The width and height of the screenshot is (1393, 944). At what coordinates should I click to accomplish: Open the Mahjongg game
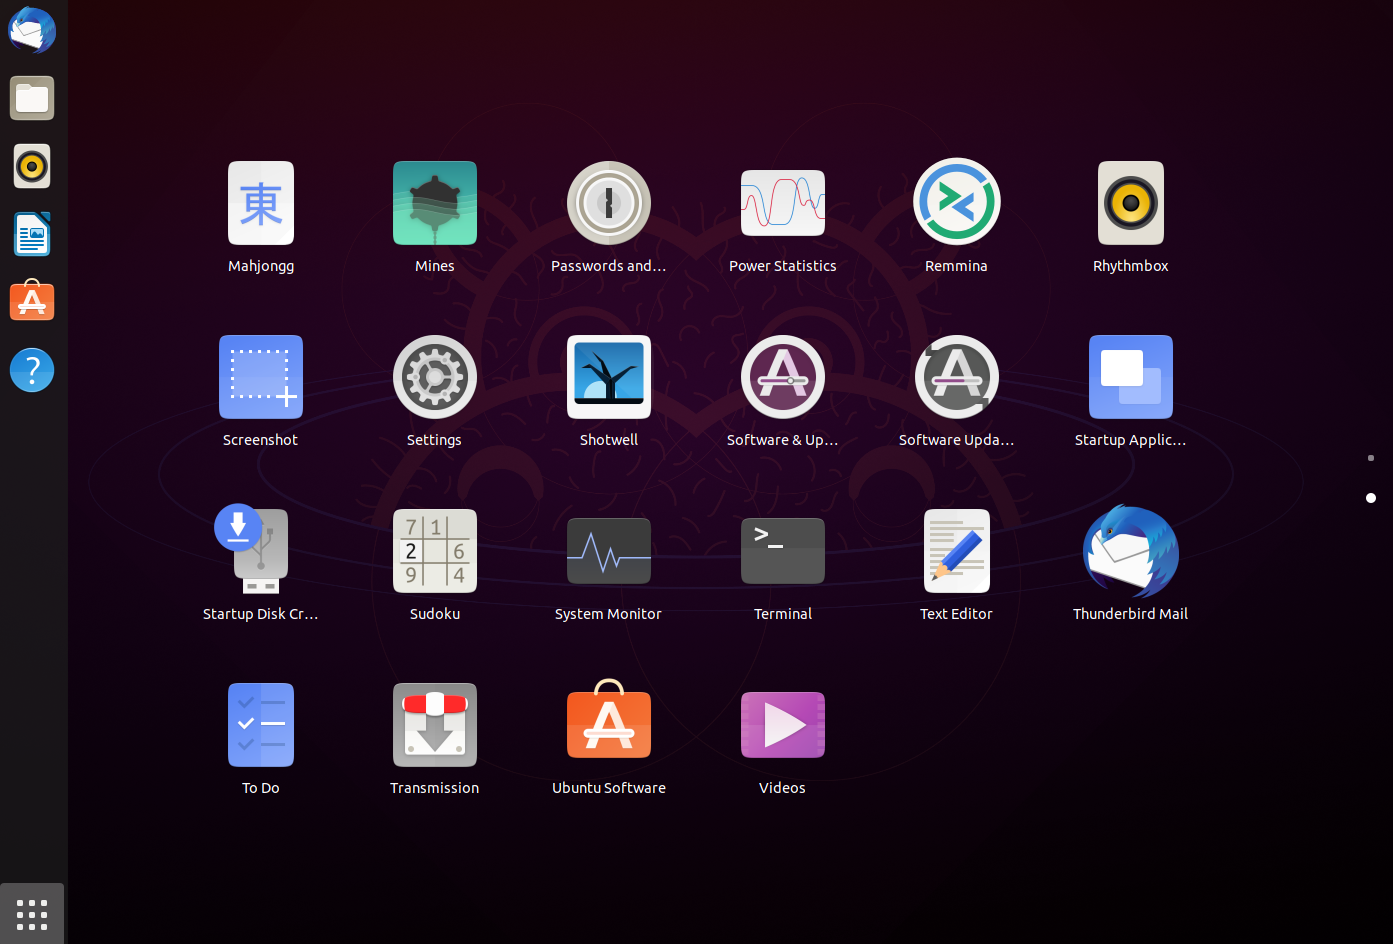pyautogui.click(x=261, y=203)
